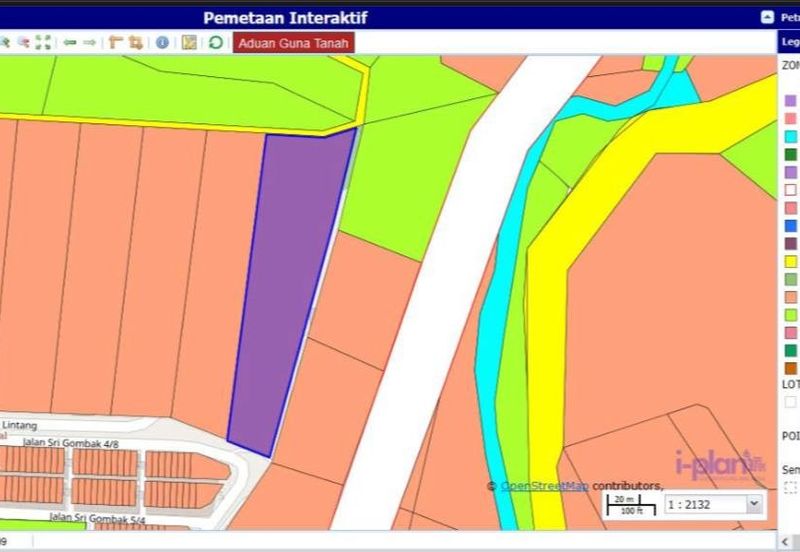
Task: Select the measure distance tool
Action: click(x=115, y=42)
